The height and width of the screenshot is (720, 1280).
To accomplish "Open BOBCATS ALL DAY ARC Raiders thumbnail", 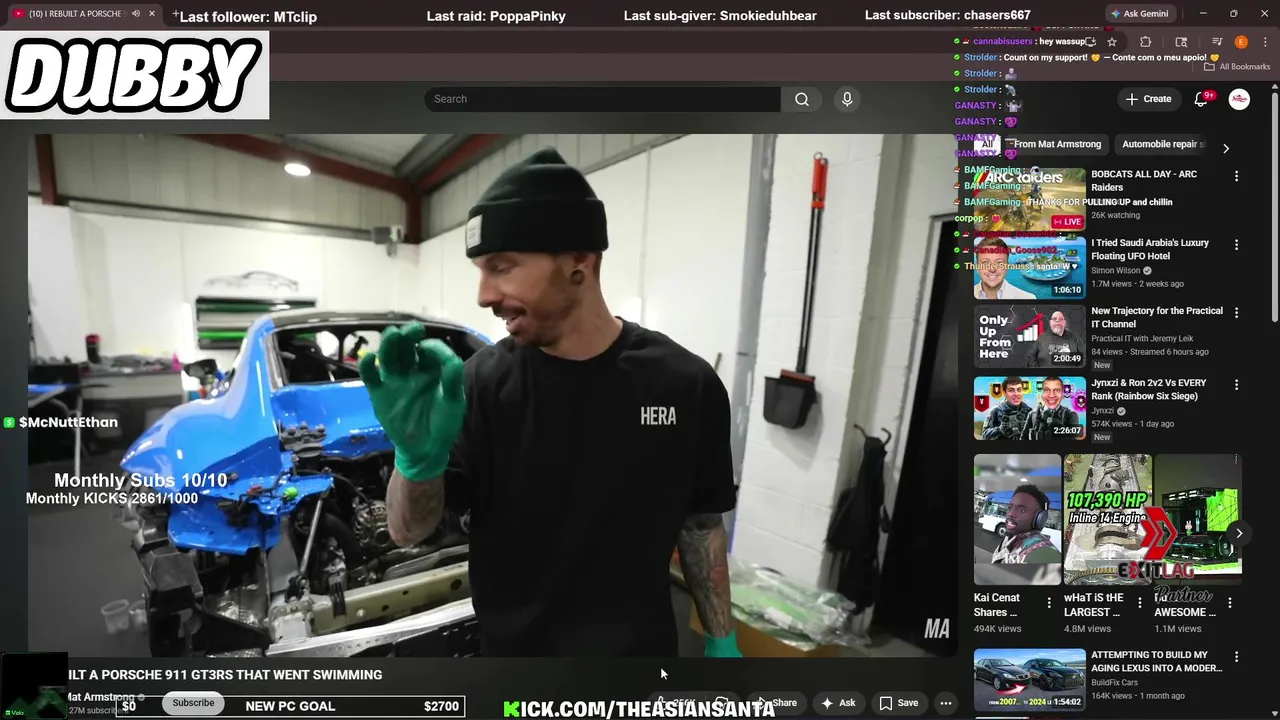I will tap(1029, 199).
